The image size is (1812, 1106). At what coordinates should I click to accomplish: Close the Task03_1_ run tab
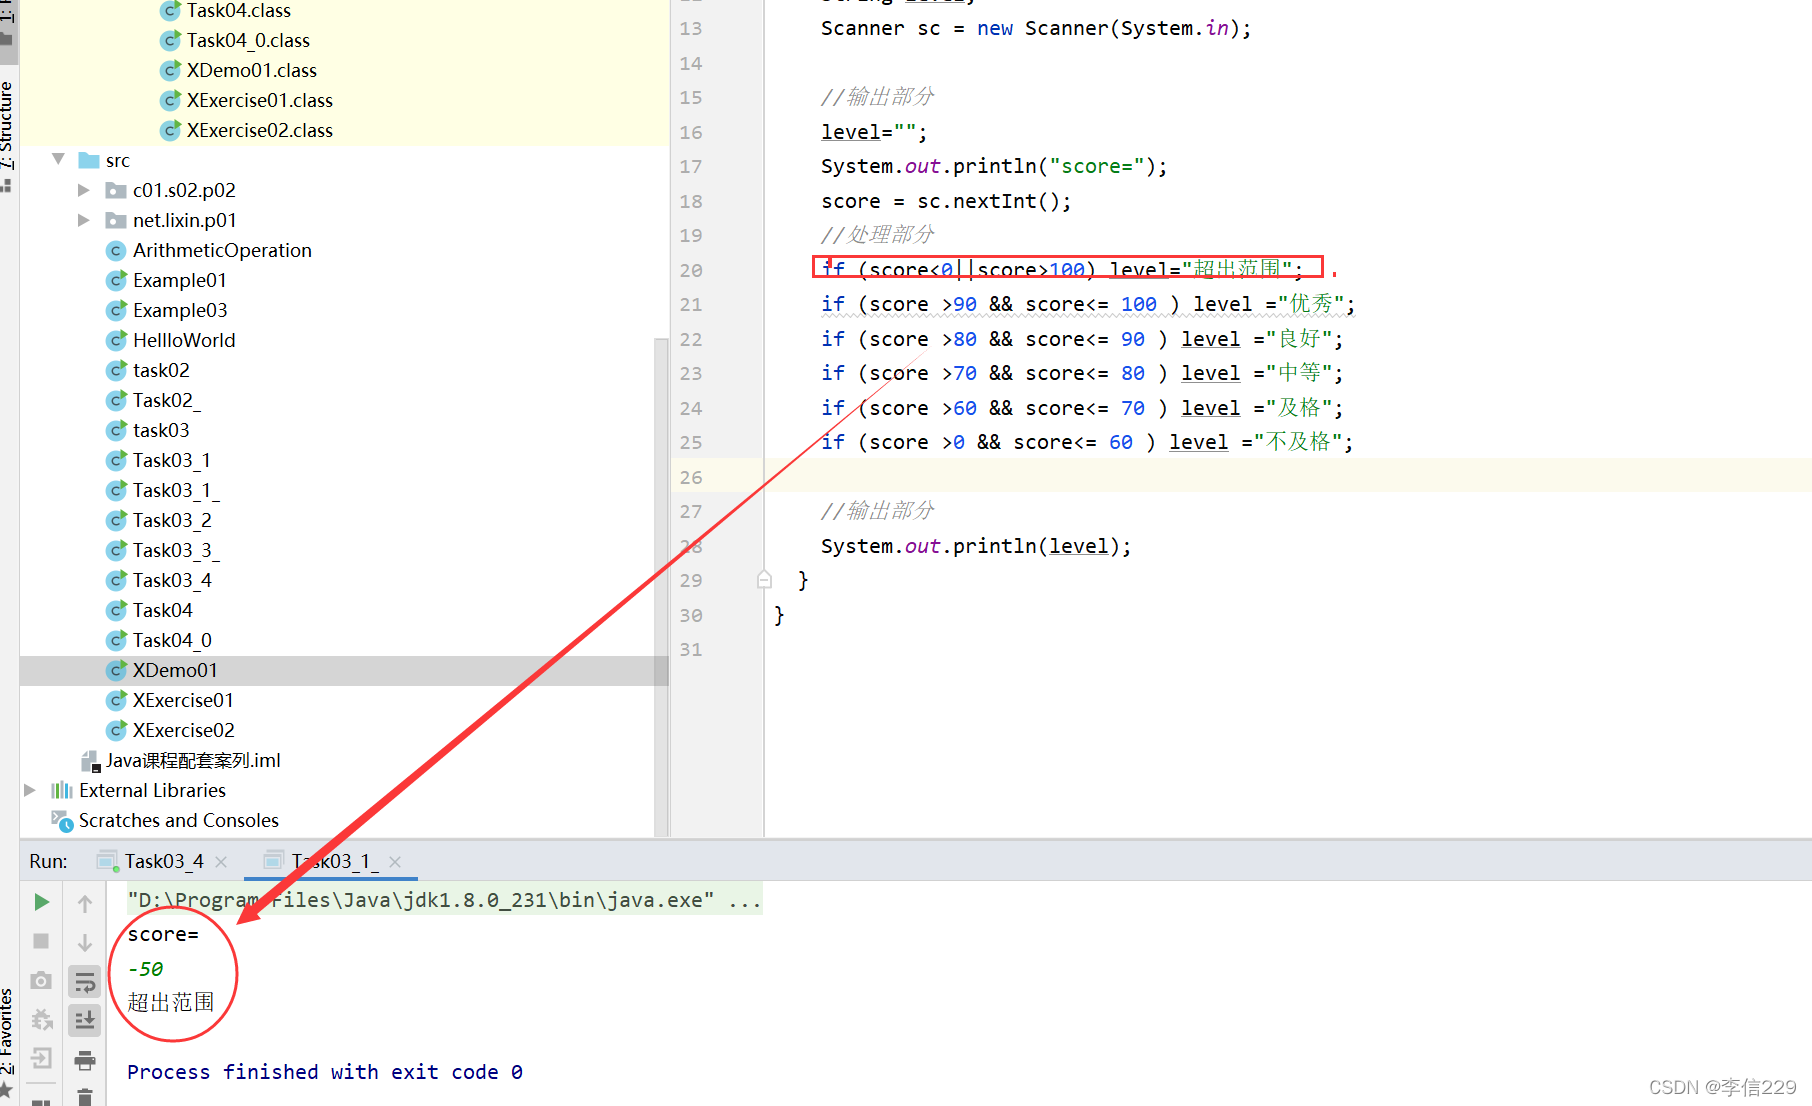pos(395,862)
